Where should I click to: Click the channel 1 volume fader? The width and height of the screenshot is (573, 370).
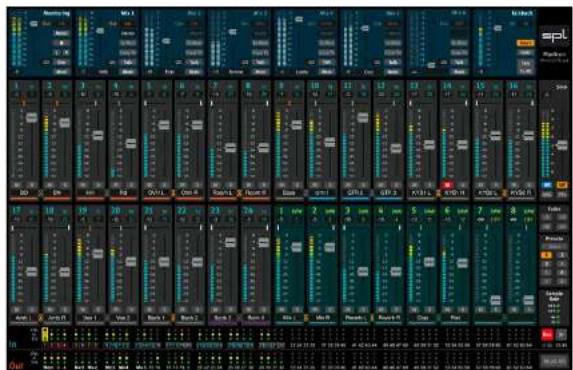[x=32, y=117]
